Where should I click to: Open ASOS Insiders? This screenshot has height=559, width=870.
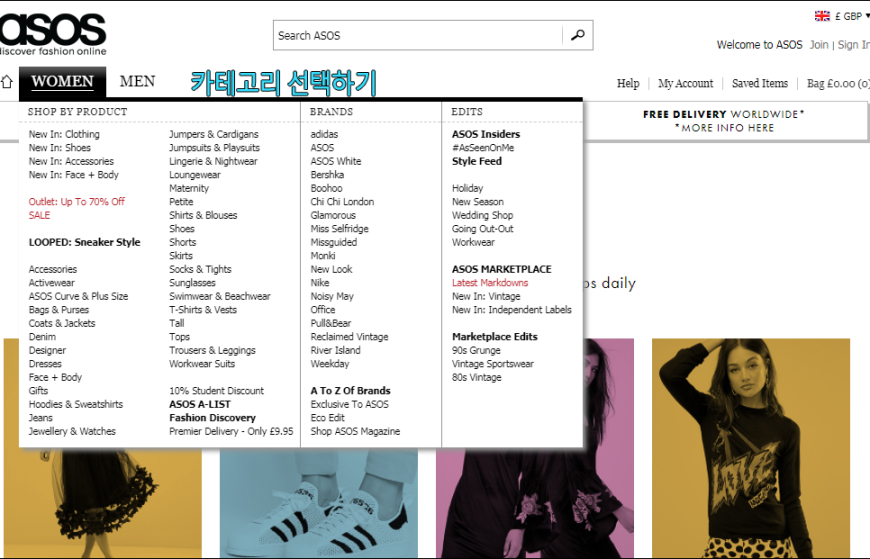[x=486, y=134]
